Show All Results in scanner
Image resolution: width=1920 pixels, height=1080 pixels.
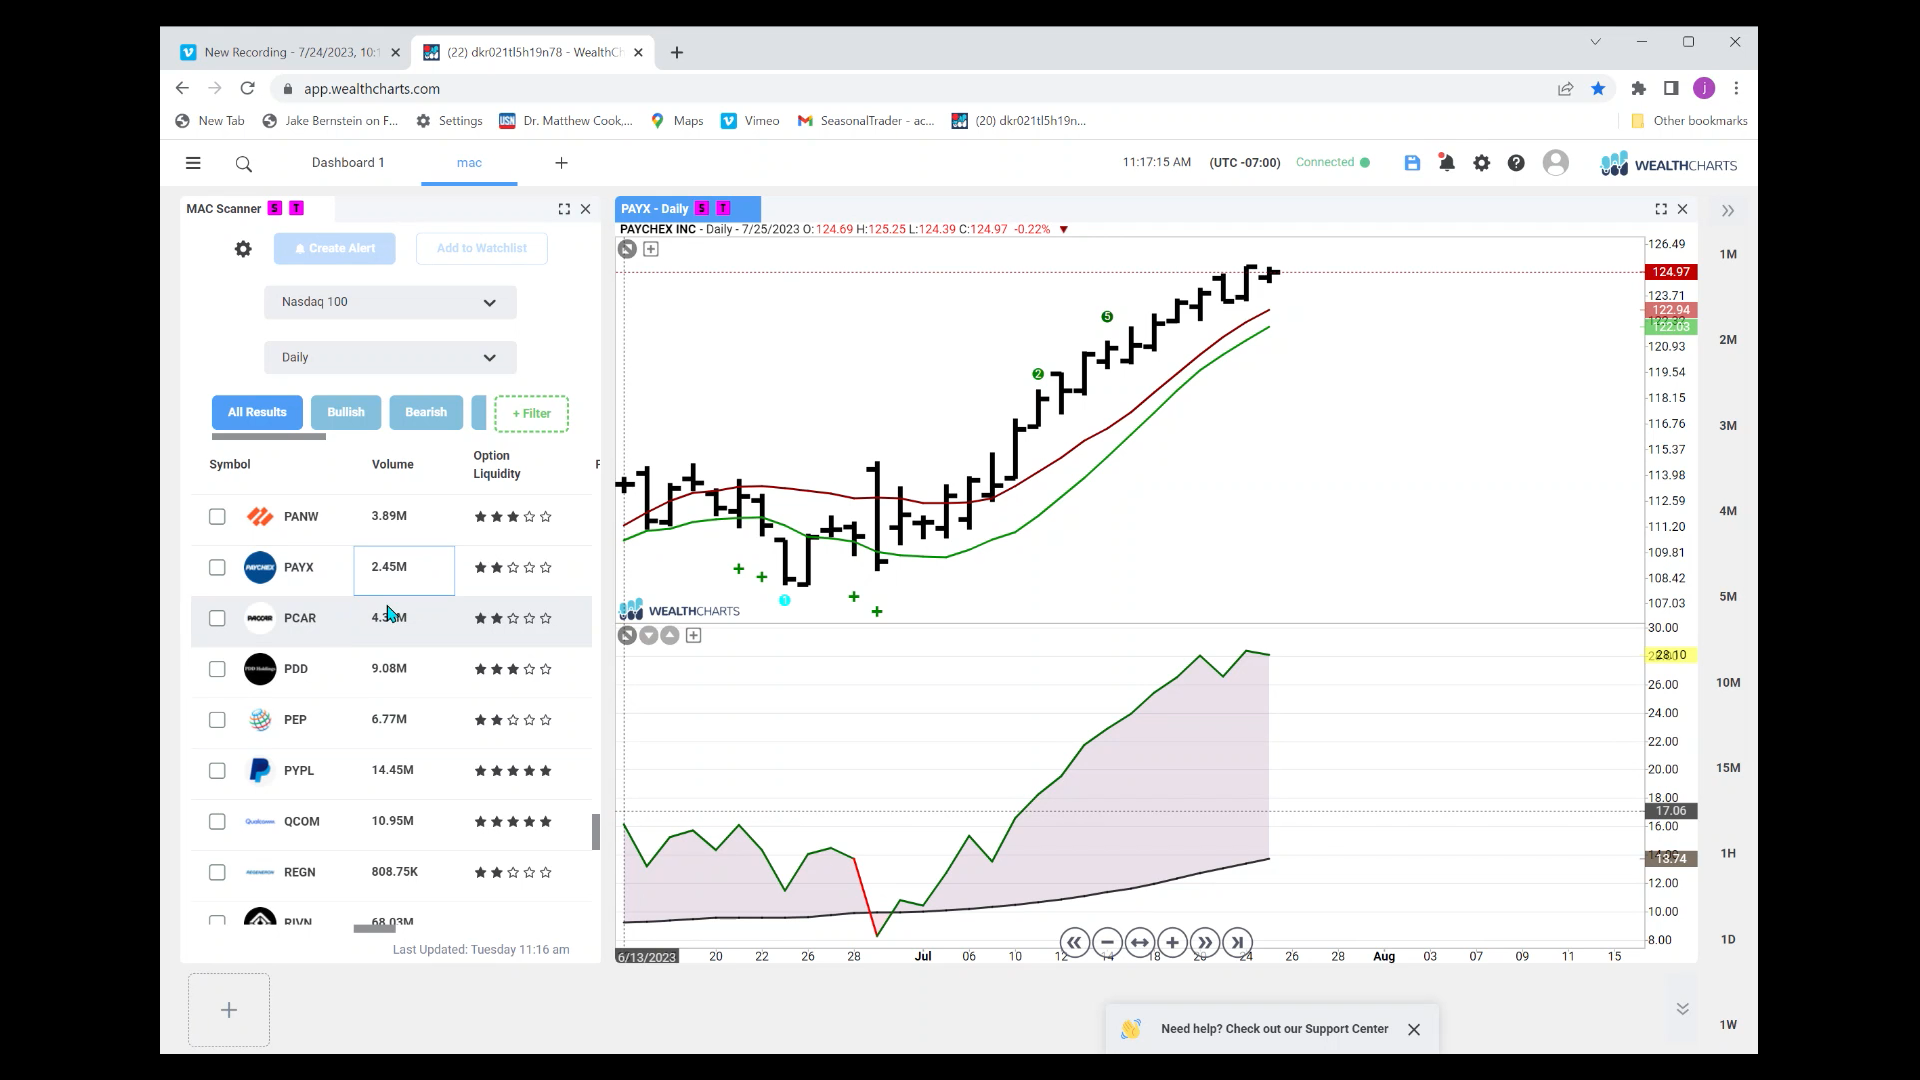(257, 412)
